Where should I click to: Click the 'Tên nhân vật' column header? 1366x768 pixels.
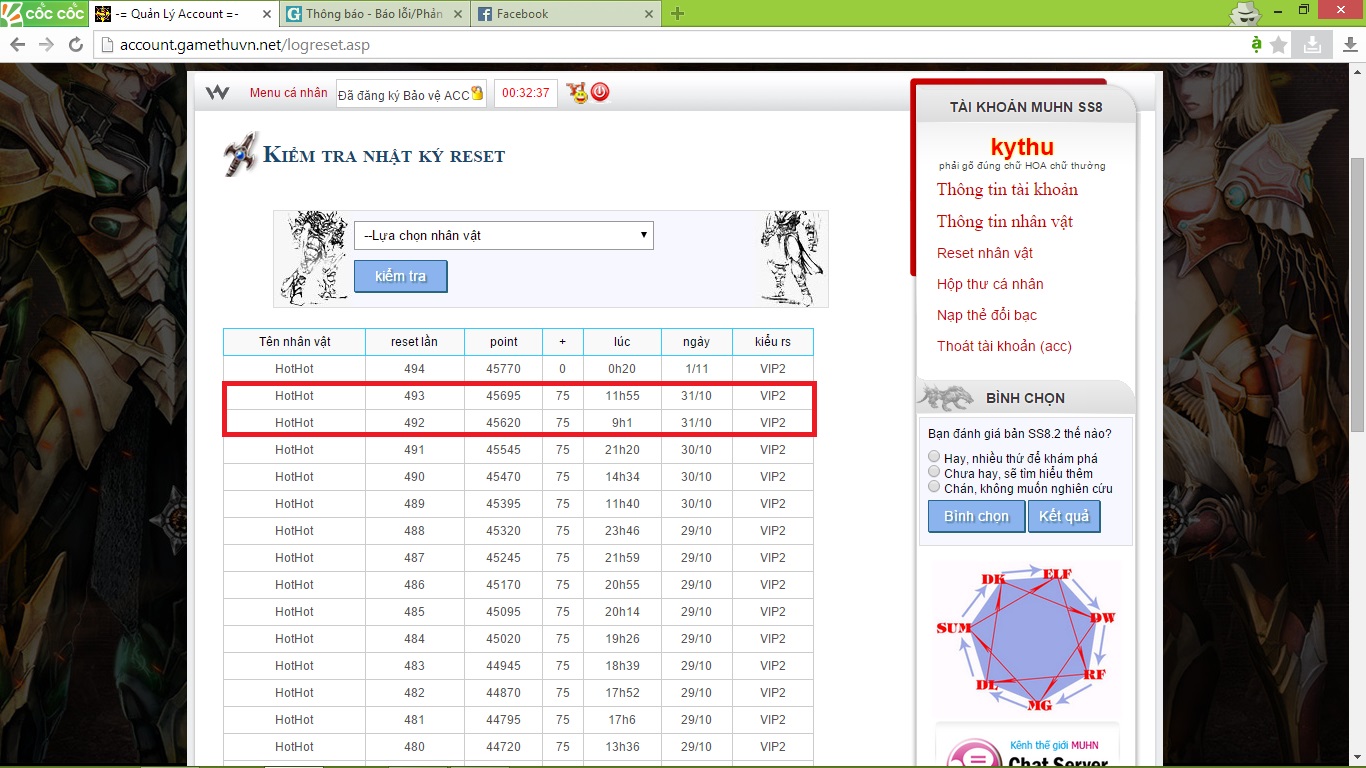295,342
